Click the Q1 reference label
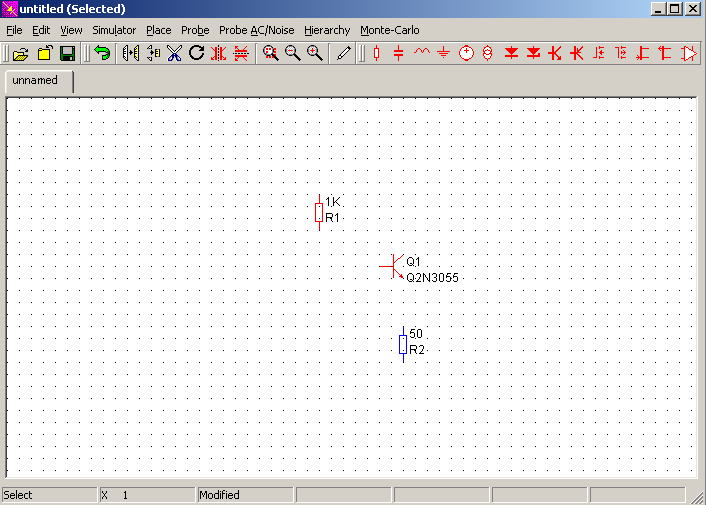 (413, 262)
